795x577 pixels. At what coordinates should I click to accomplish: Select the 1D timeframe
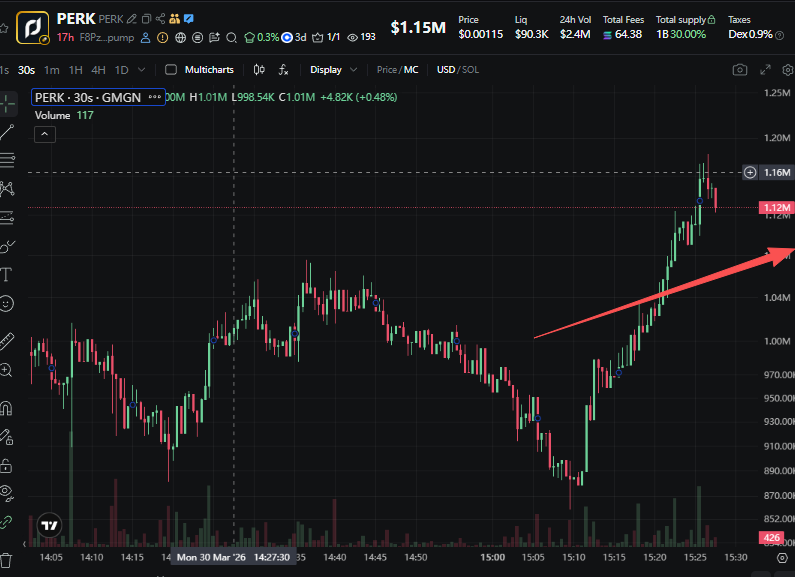pos(122,70)
